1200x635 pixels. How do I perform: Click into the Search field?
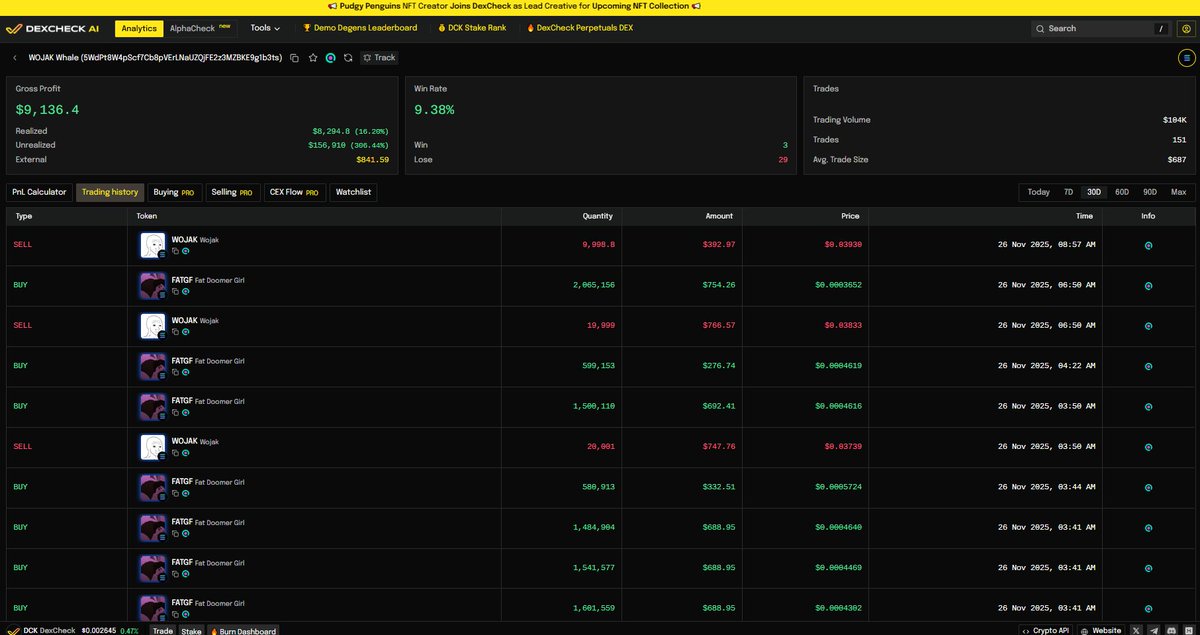coord(1100,29)
